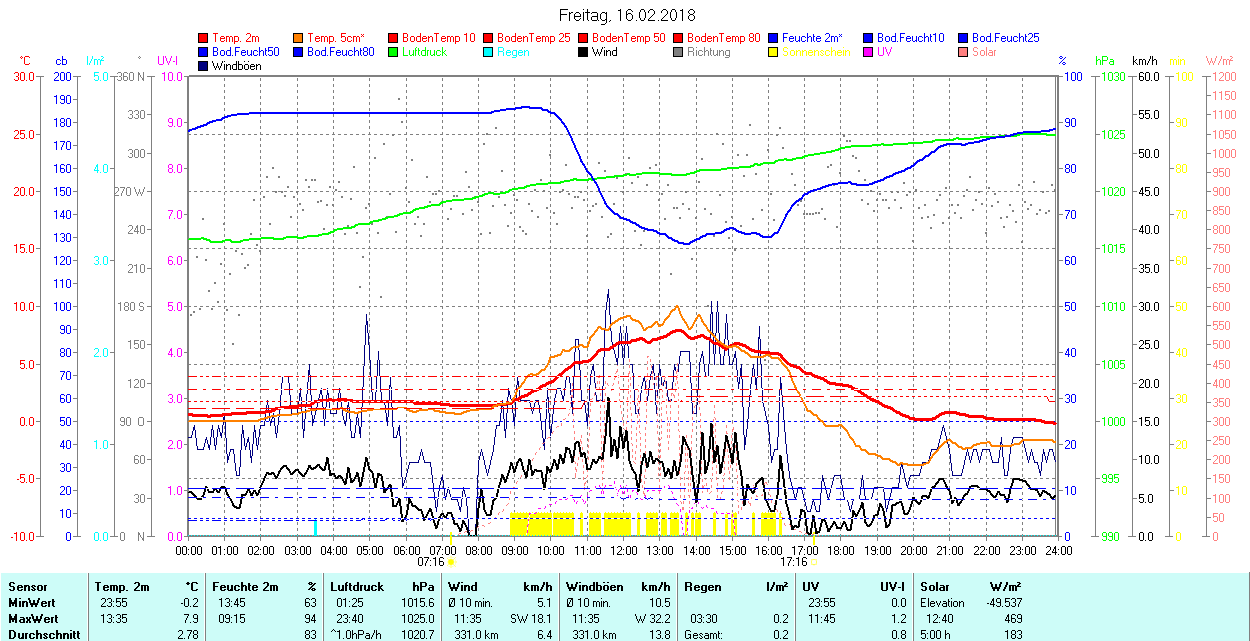Image resolution: width=1250 pixels, height=641 pixels.
Task: Select the MaxWert row label in table
Action: pyautogui.click(x=32, y=620)
